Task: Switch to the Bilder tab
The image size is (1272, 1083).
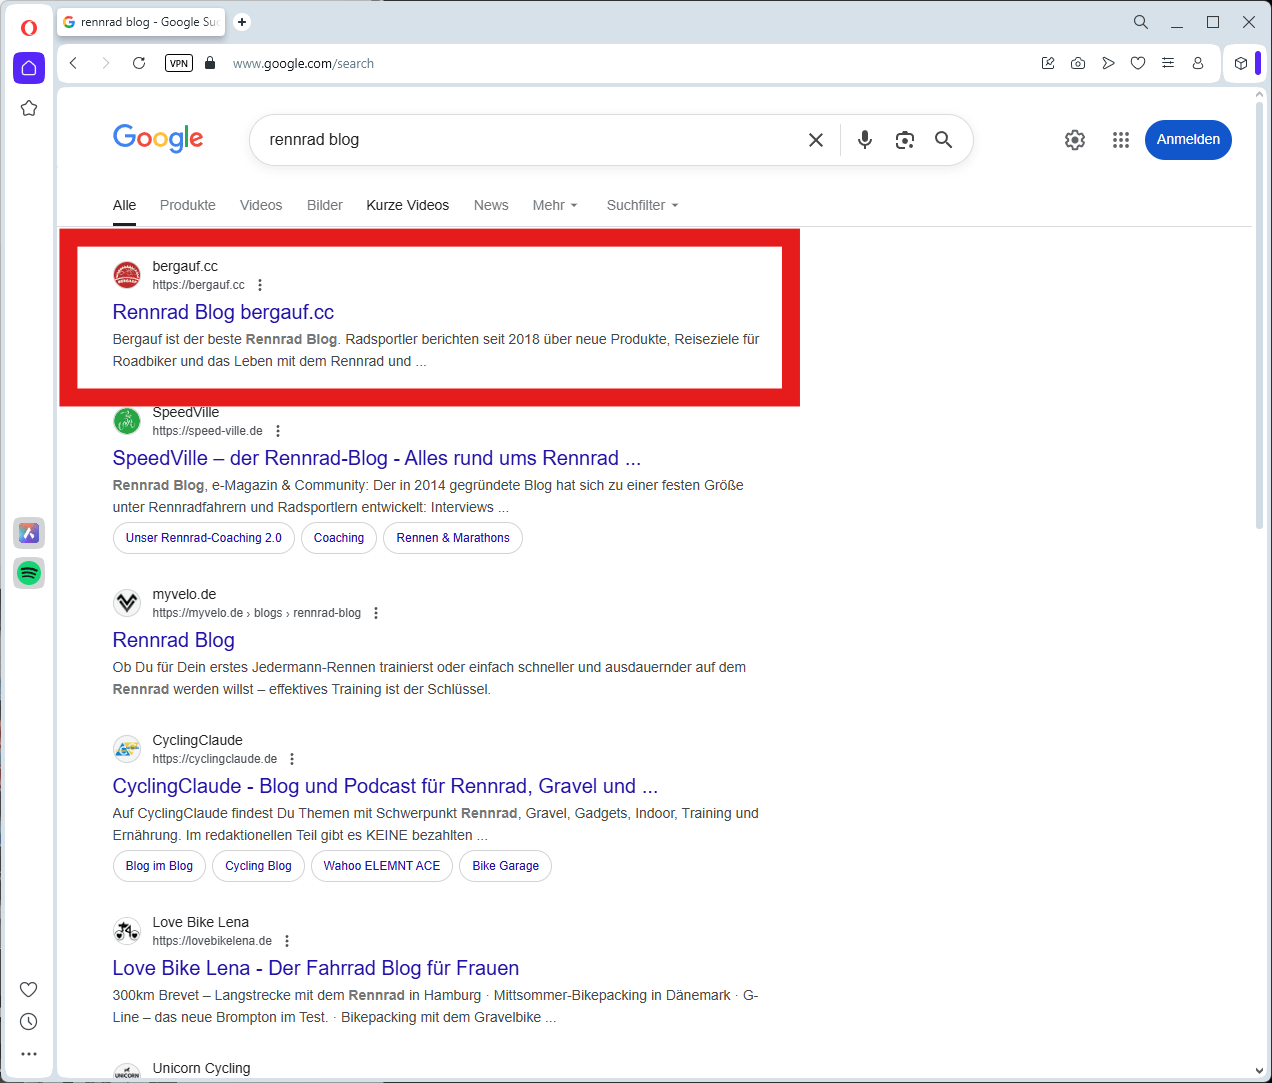Action: point(324,205)
